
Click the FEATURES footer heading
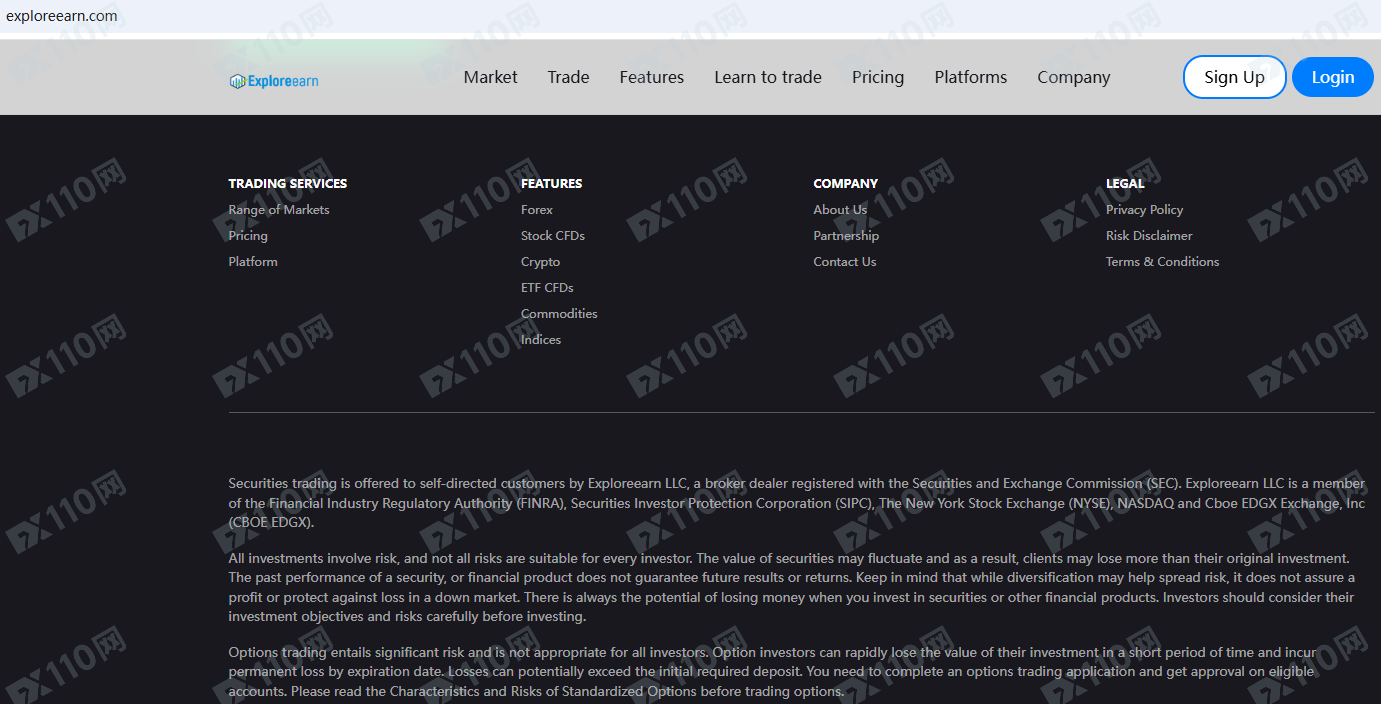tap(551, 184)
